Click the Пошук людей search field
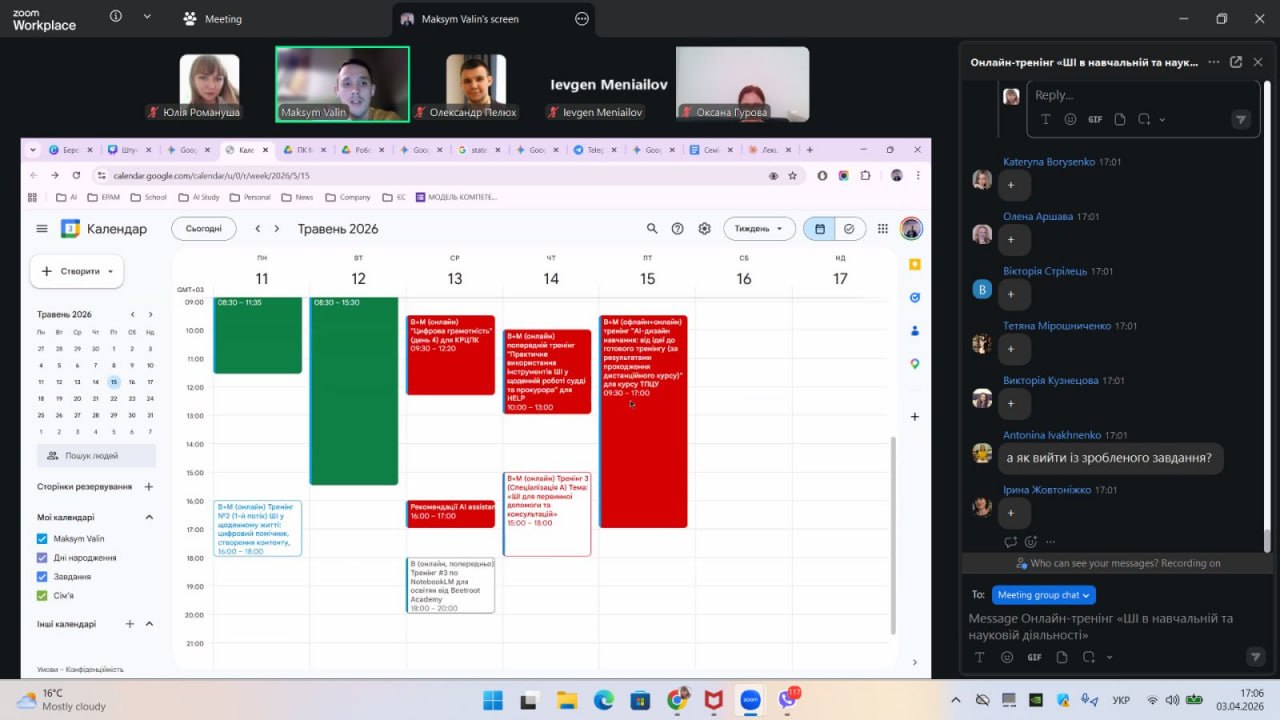The height and width of the screenshot is (720, 1280). pos(96,456)
